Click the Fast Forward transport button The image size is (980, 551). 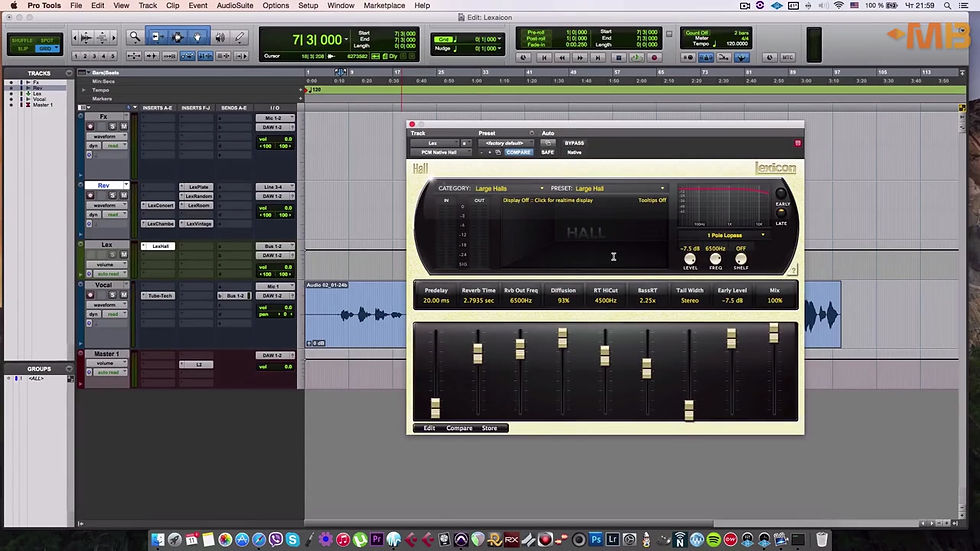(x=580, y=57)
